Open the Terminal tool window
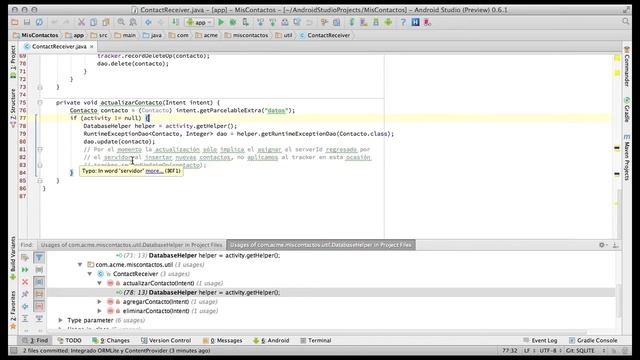 coord(316,340)
